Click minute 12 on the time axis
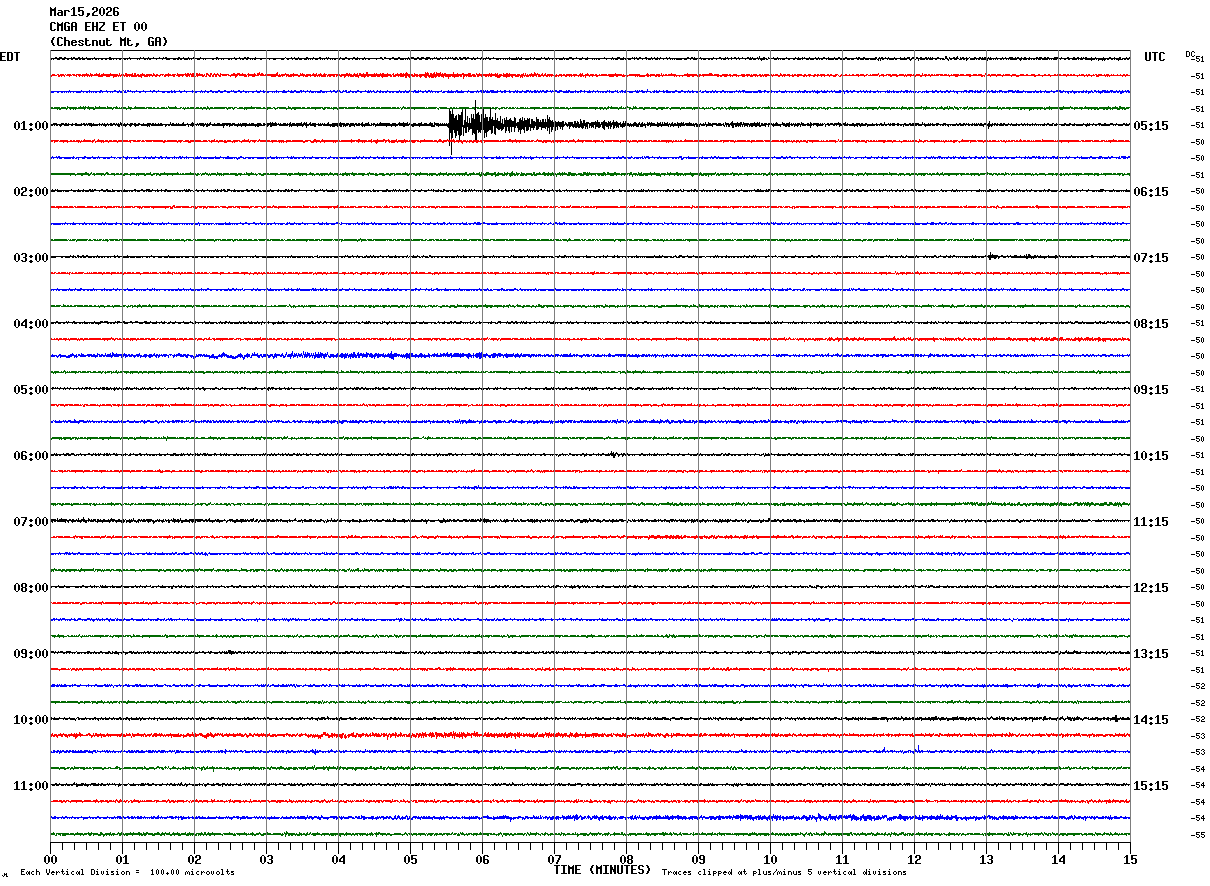The width and height of the screenshot is (1210, 886). pyautogui.click(x=914, y=859)
